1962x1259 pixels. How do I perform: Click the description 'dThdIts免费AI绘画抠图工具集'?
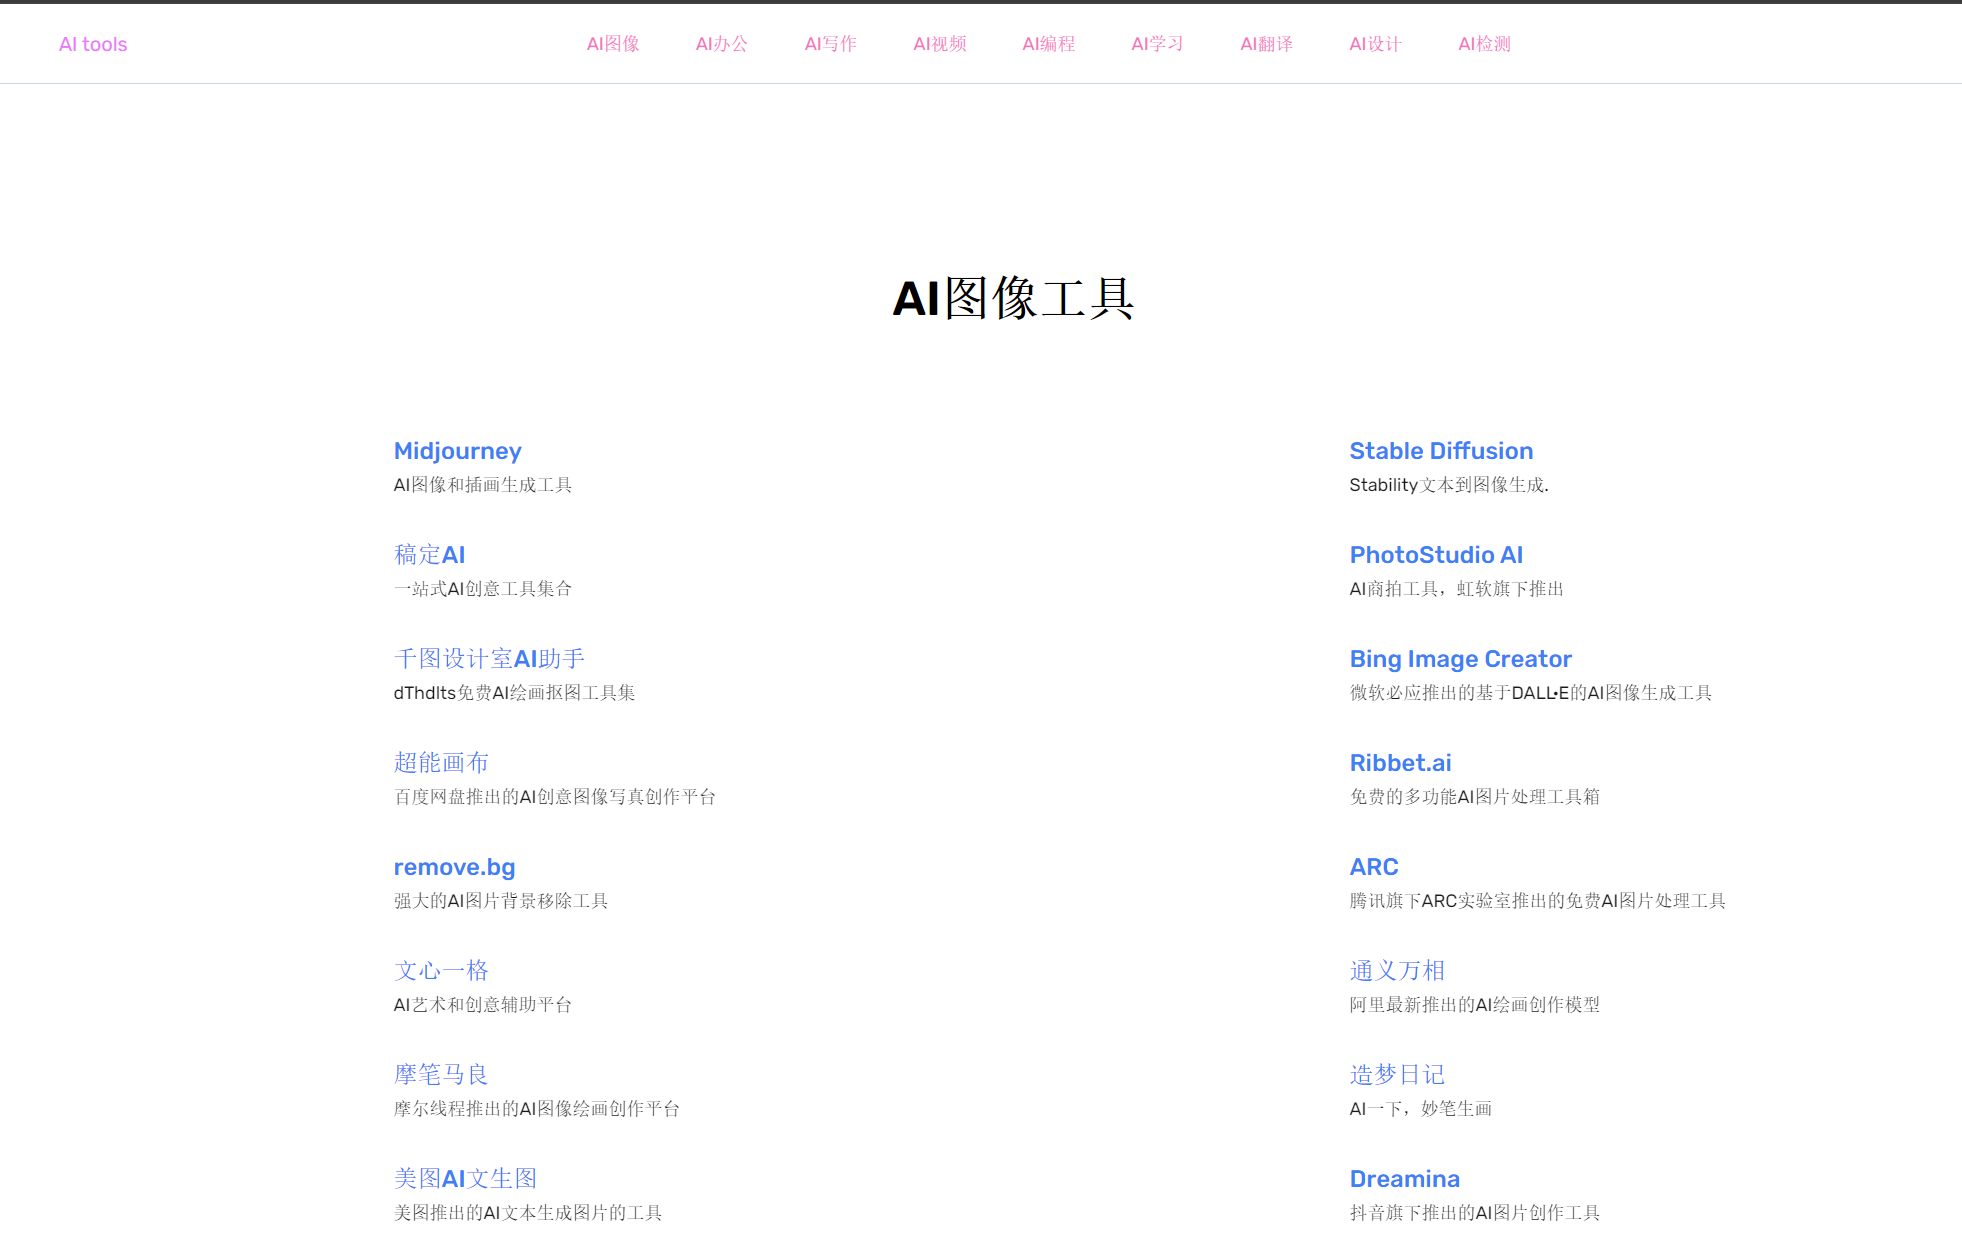(515, 693)
